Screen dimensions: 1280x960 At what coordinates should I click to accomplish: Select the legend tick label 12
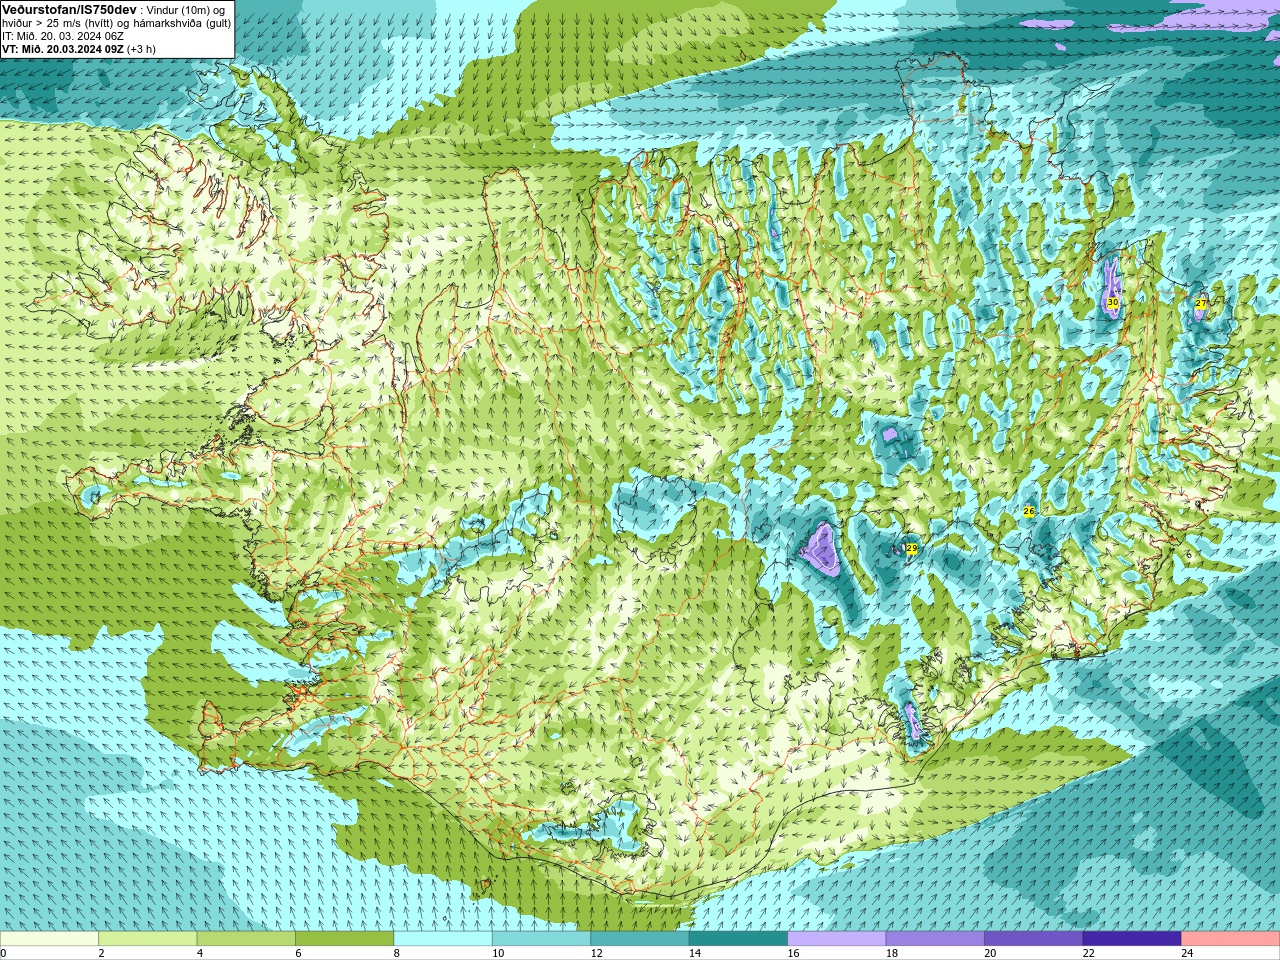tap(596, 953)
